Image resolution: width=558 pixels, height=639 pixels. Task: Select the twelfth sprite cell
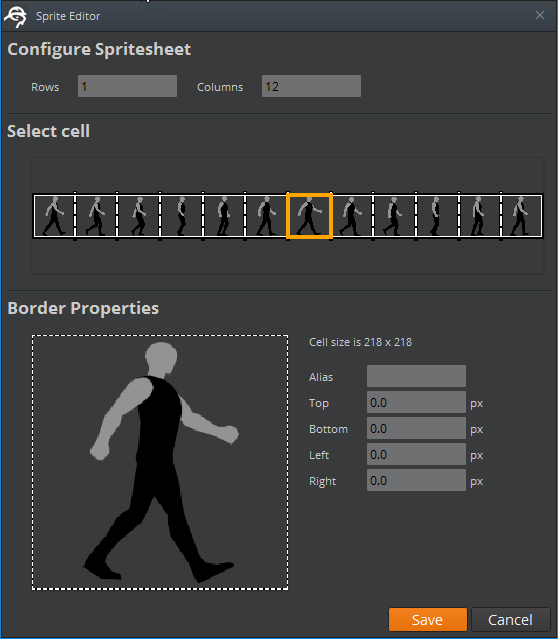(521, 216)
